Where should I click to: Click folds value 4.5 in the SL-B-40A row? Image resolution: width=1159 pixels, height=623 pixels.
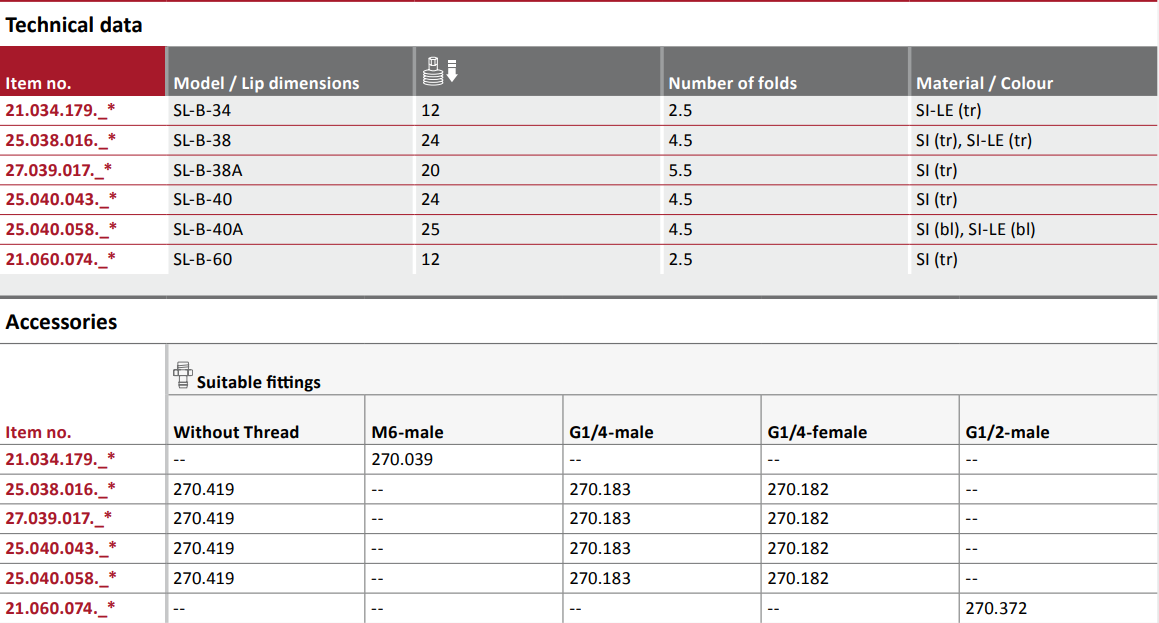[680, 230]
